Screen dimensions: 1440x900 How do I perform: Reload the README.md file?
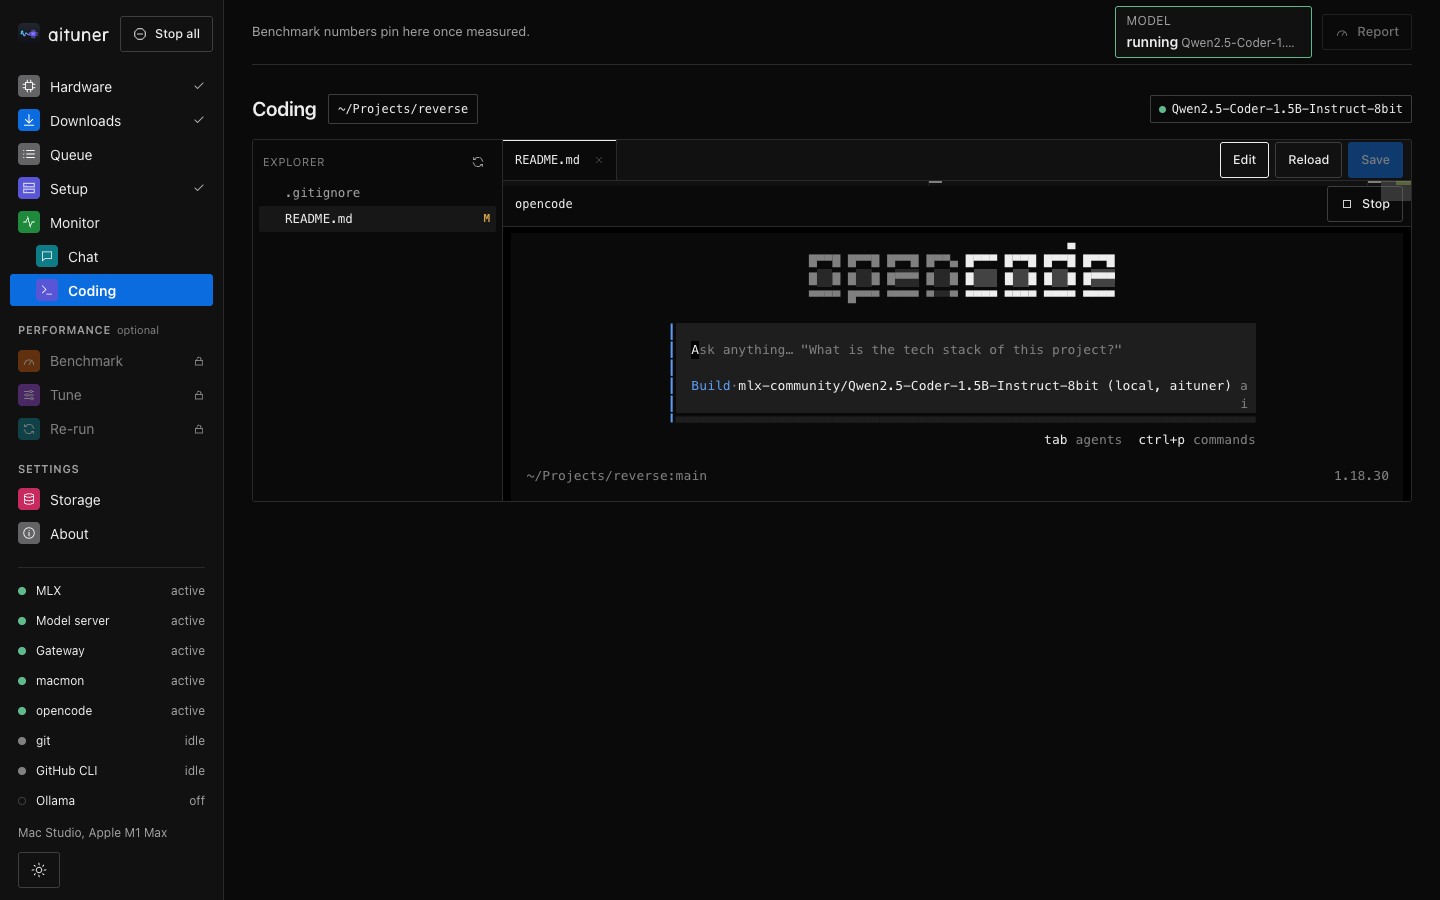(1308, 160)
